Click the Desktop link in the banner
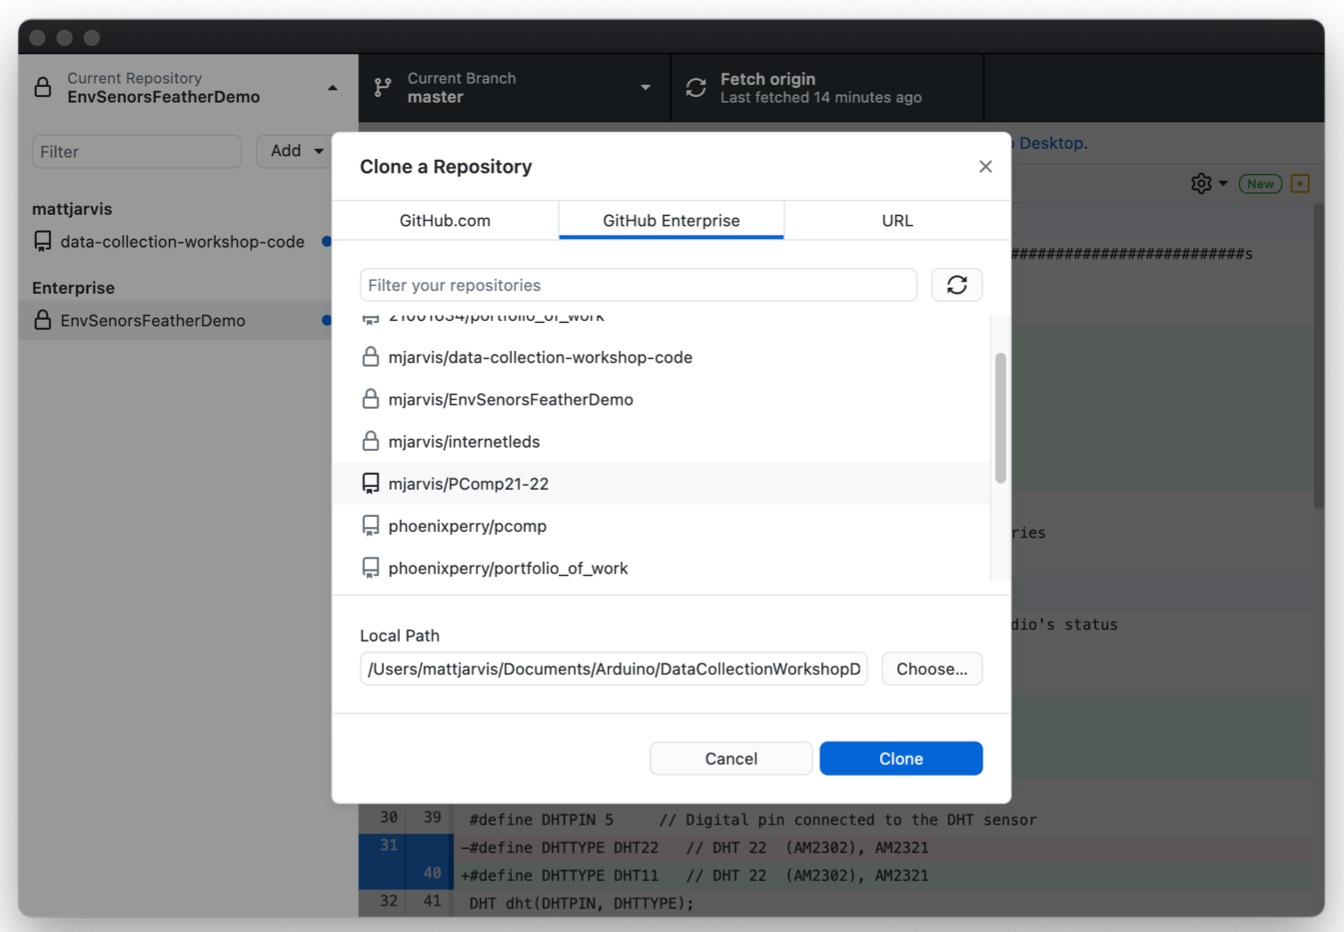The width and height of the screenshot is (1344, 932). [1051, 143]
